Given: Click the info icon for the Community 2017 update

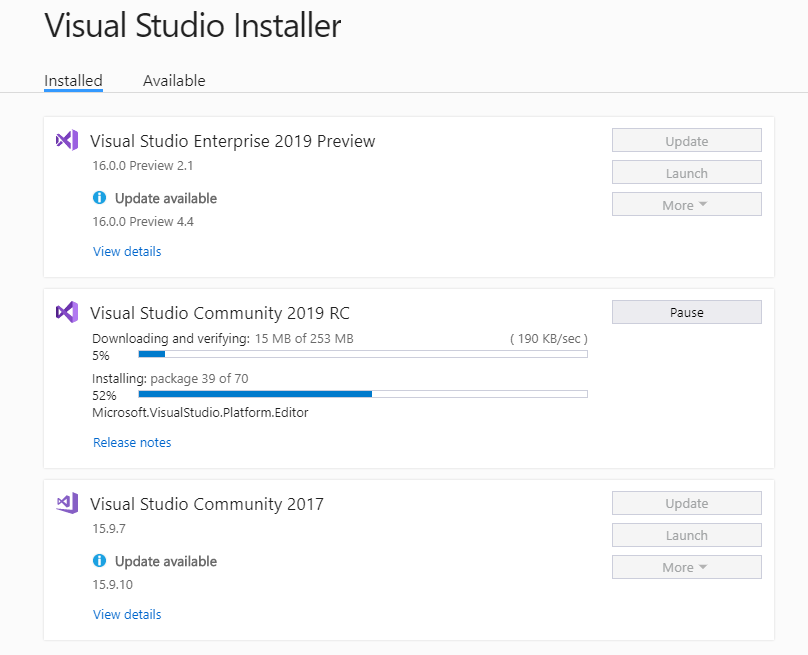Looking at the screenshot, I should [x=99, y=560].
